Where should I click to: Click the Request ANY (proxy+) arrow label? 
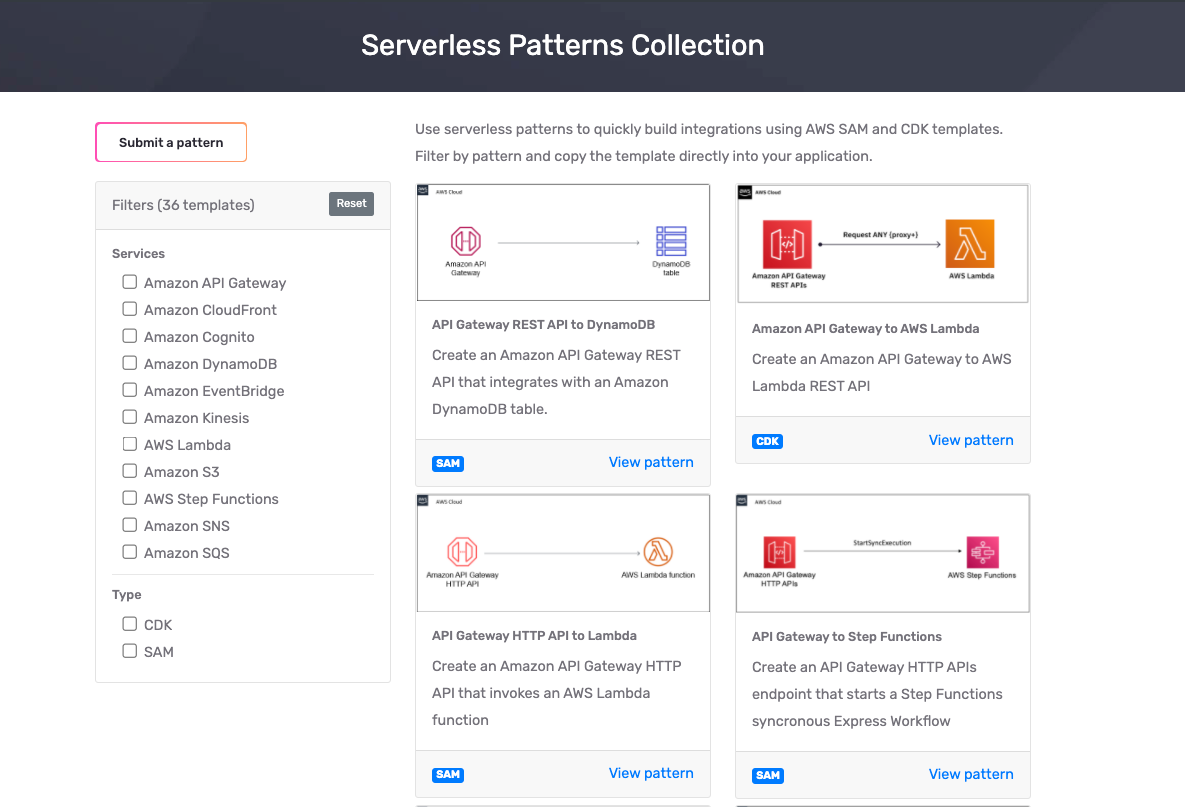point(880,235)
